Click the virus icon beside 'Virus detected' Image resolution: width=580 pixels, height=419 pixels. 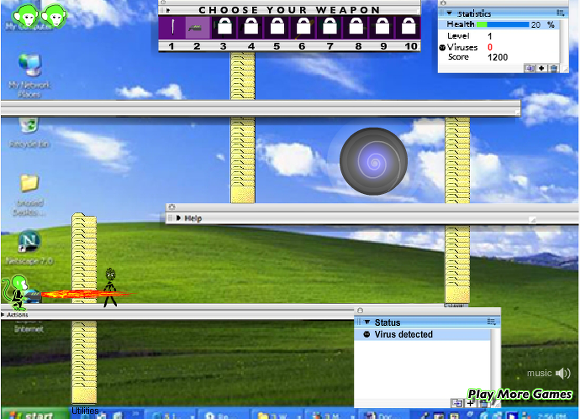click(366, 334)
